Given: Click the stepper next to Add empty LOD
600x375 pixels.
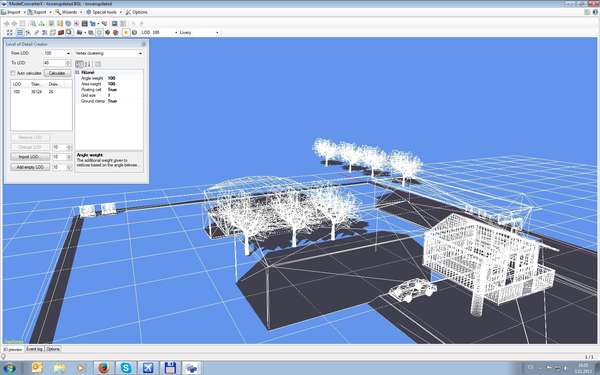Looking at the screenshot, I should pos(69,167).
